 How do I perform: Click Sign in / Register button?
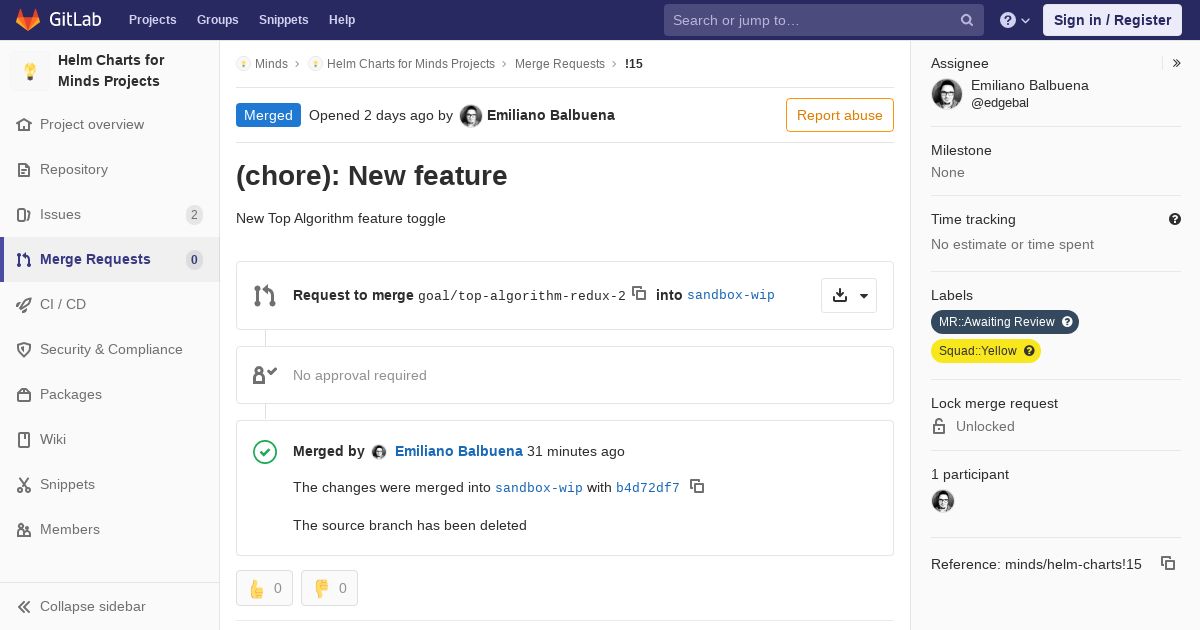point(1112,20)
